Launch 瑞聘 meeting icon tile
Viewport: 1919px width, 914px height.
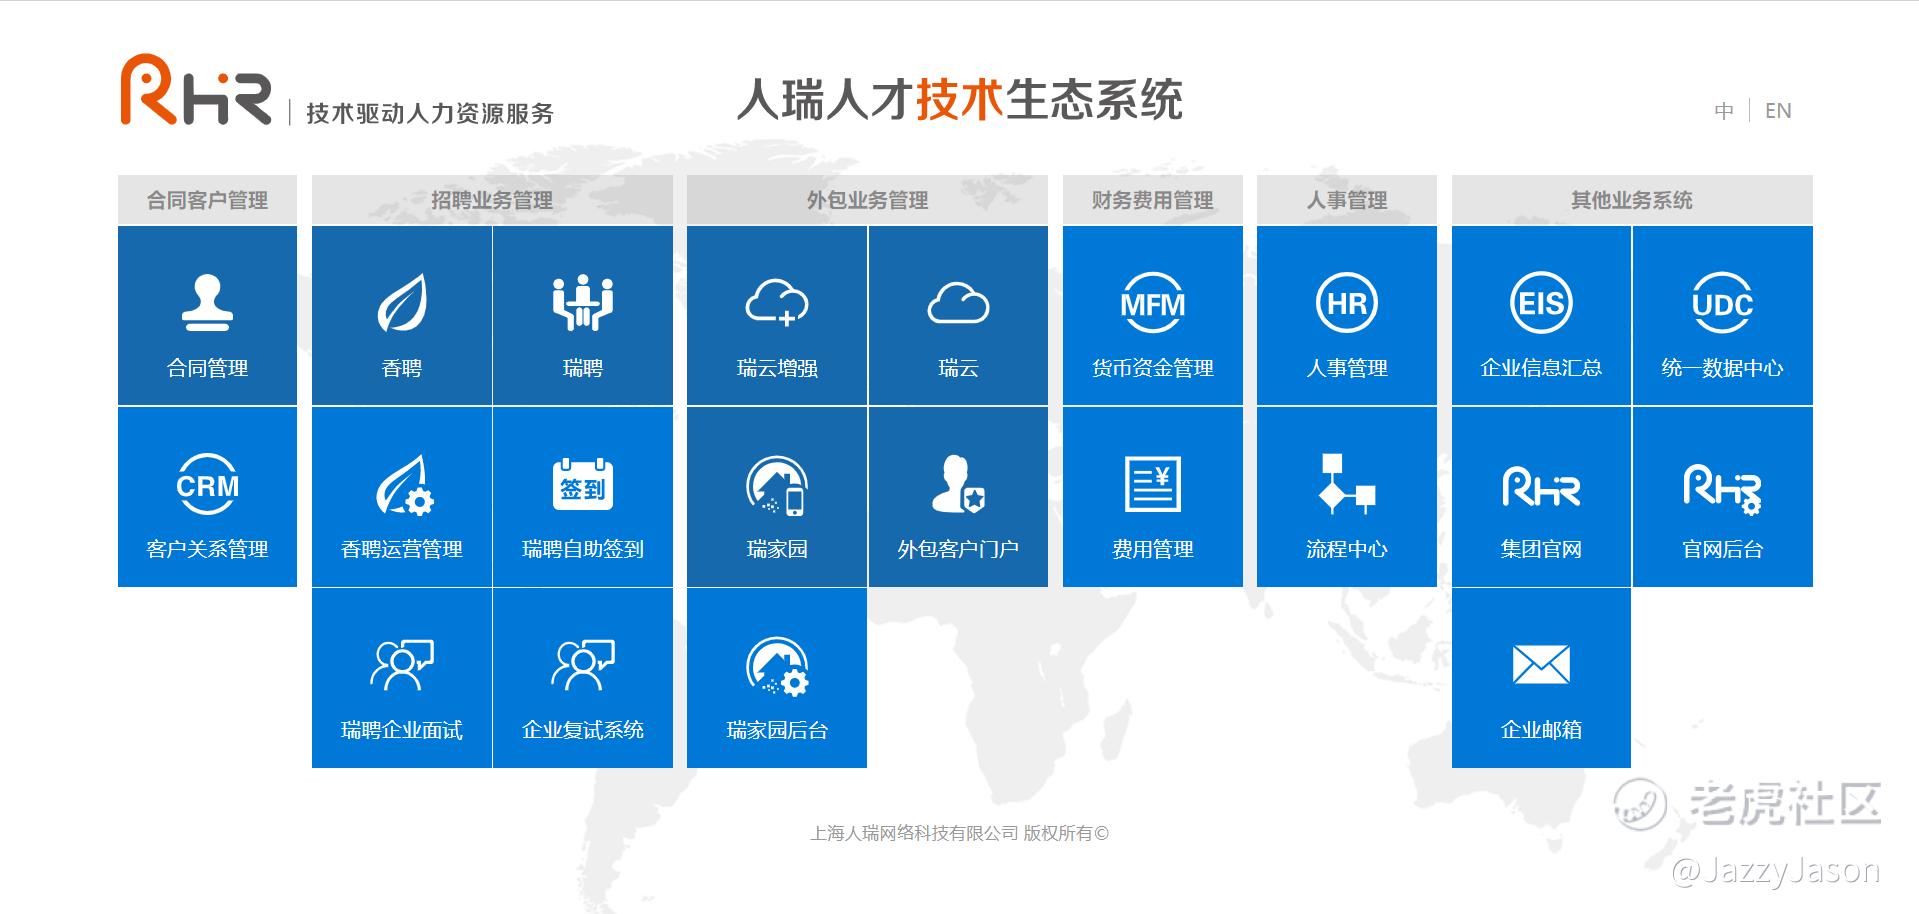pos(583,315)
